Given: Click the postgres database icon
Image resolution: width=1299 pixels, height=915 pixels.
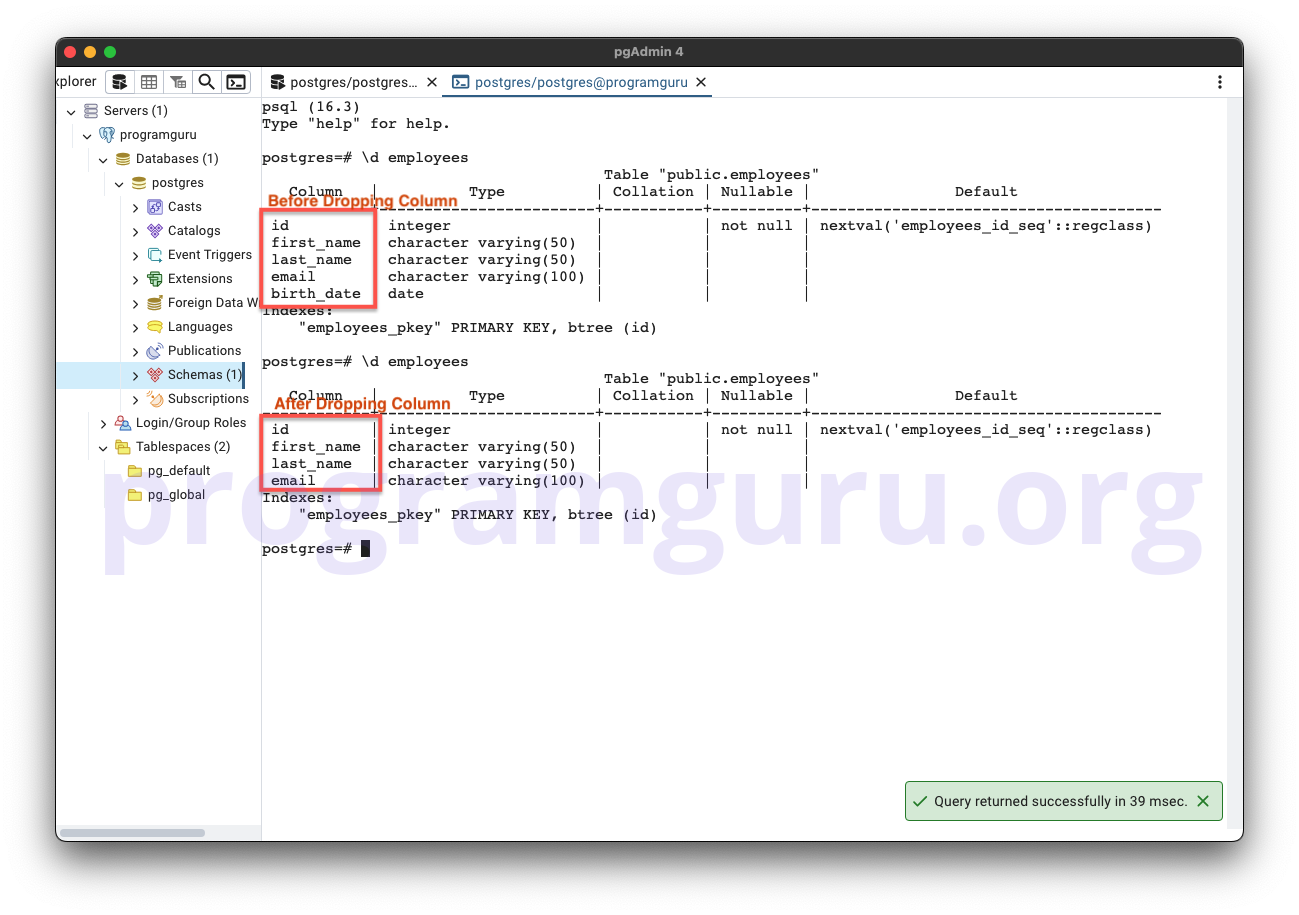Looking at the screenshot, I should pos(139,183).
